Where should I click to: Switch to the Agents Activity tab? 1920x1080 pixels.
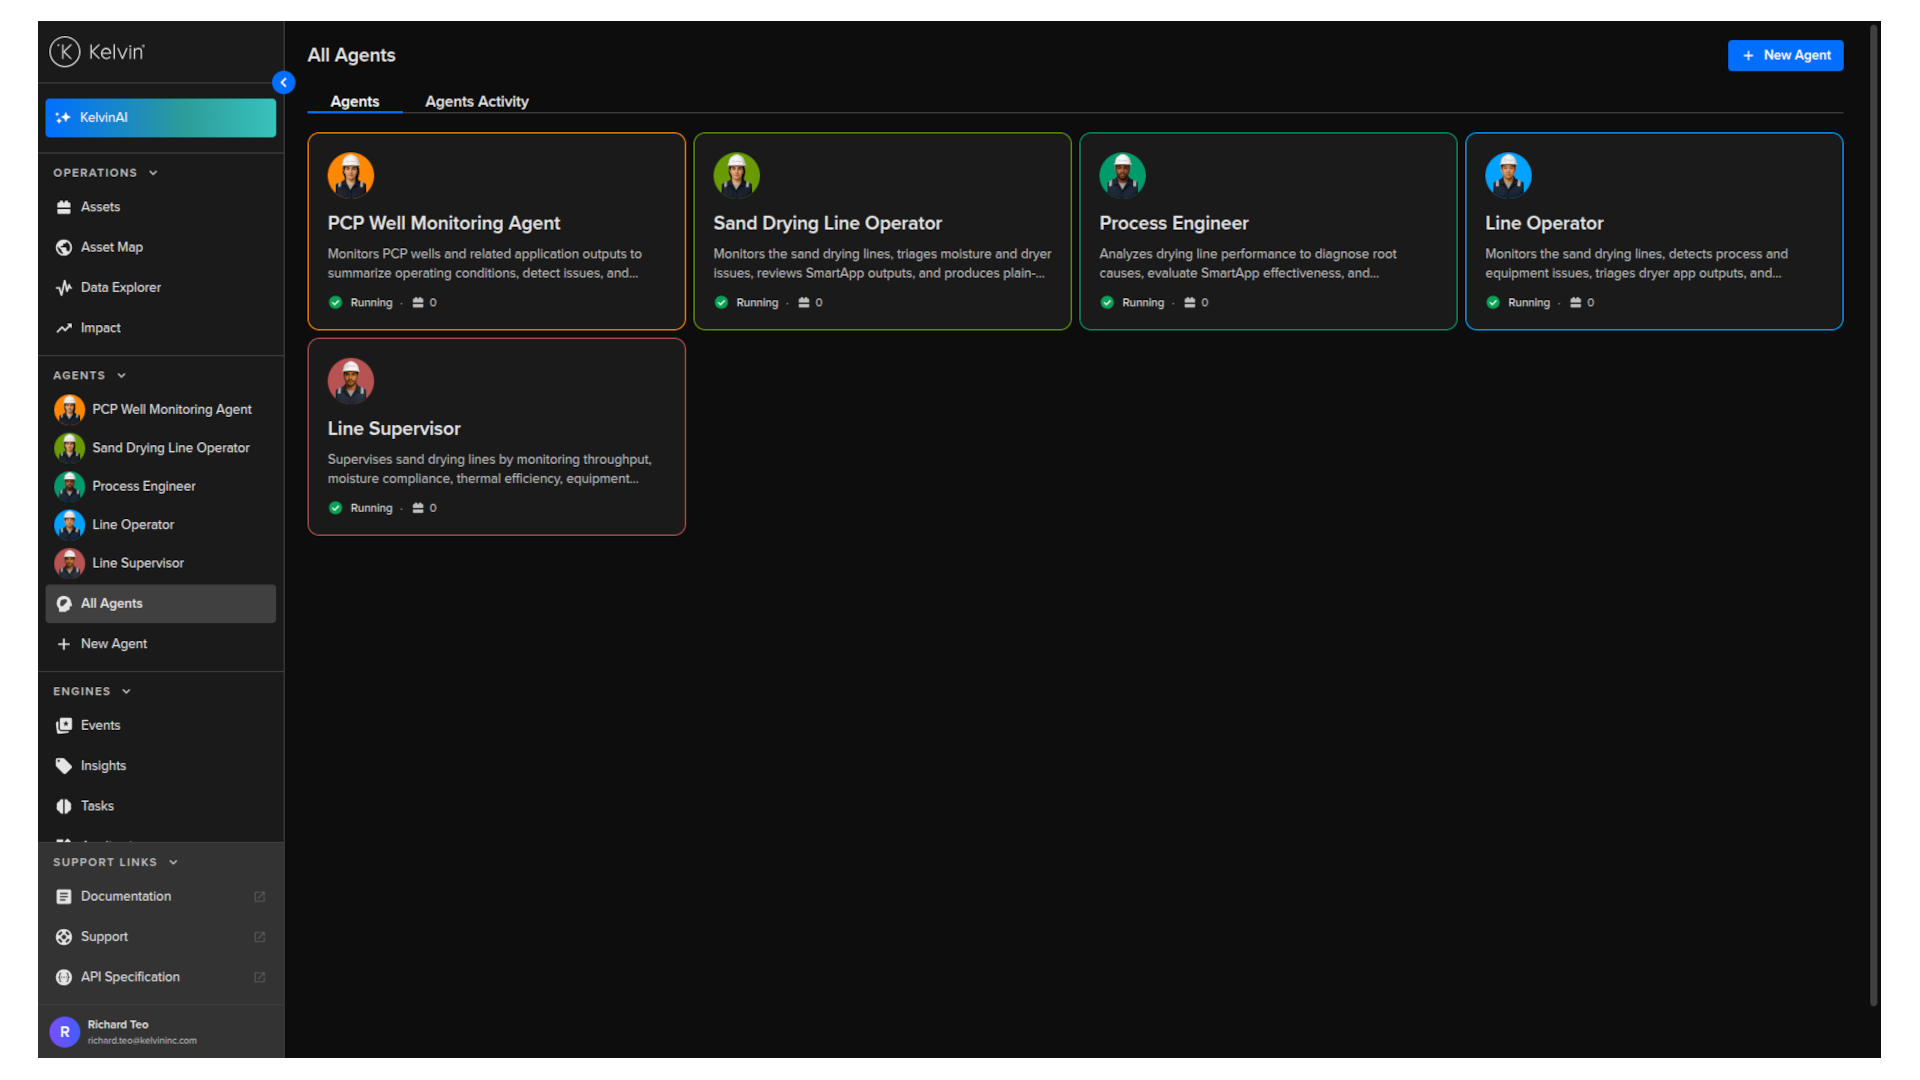point(477,102)
